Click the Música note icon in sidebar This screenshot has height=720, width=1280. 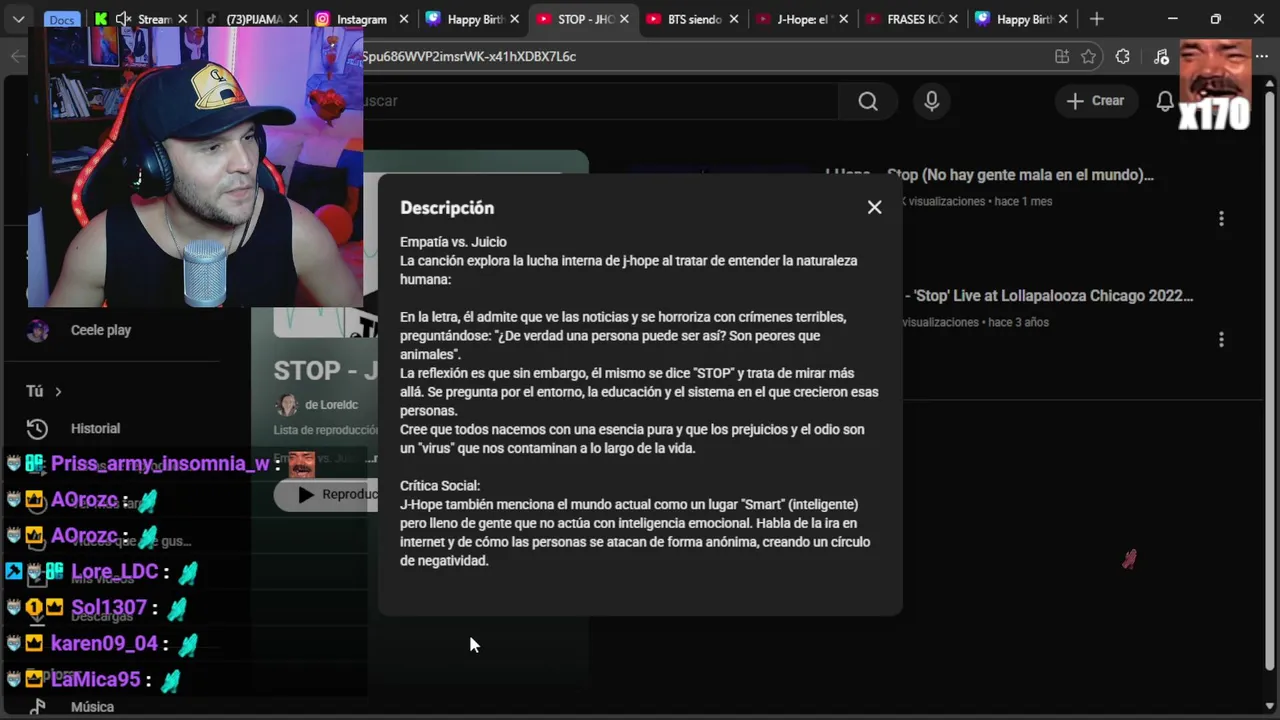[x=37, y=707]
